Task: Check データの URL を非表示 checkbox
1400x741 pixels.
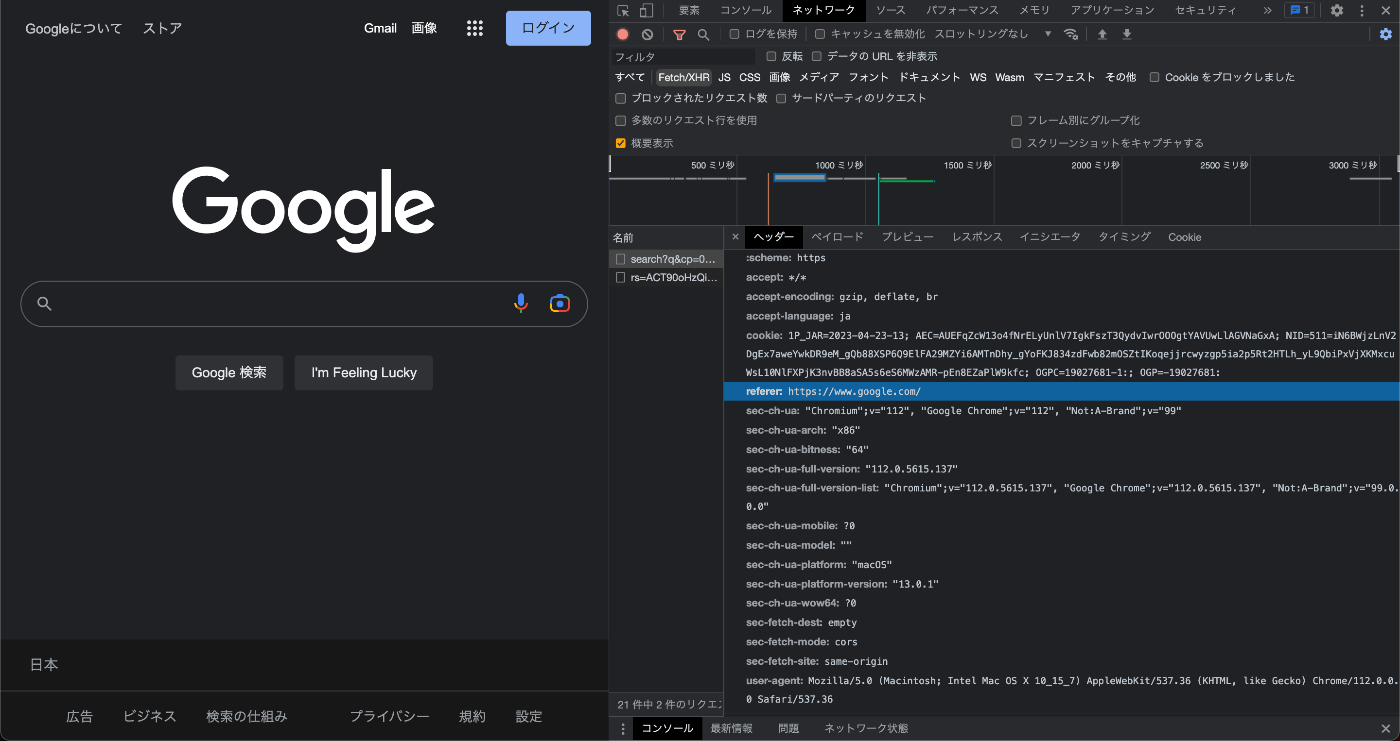Action: [817, 56]
